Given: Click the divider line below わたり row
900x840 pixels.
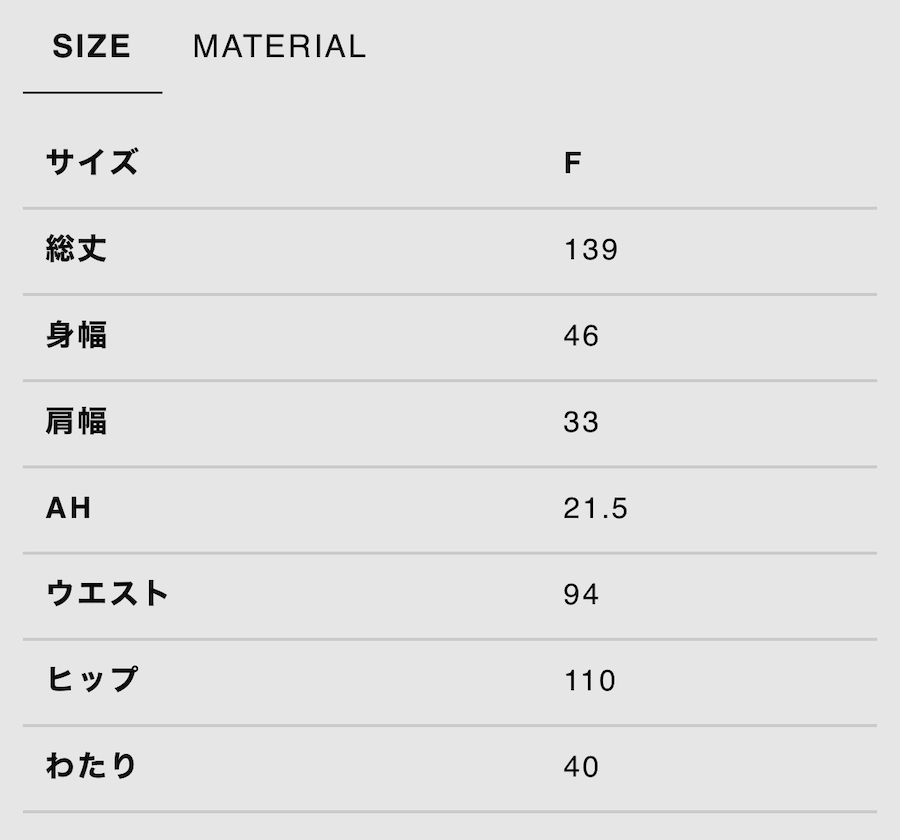Looking at the screenshot, I should 450,811.
